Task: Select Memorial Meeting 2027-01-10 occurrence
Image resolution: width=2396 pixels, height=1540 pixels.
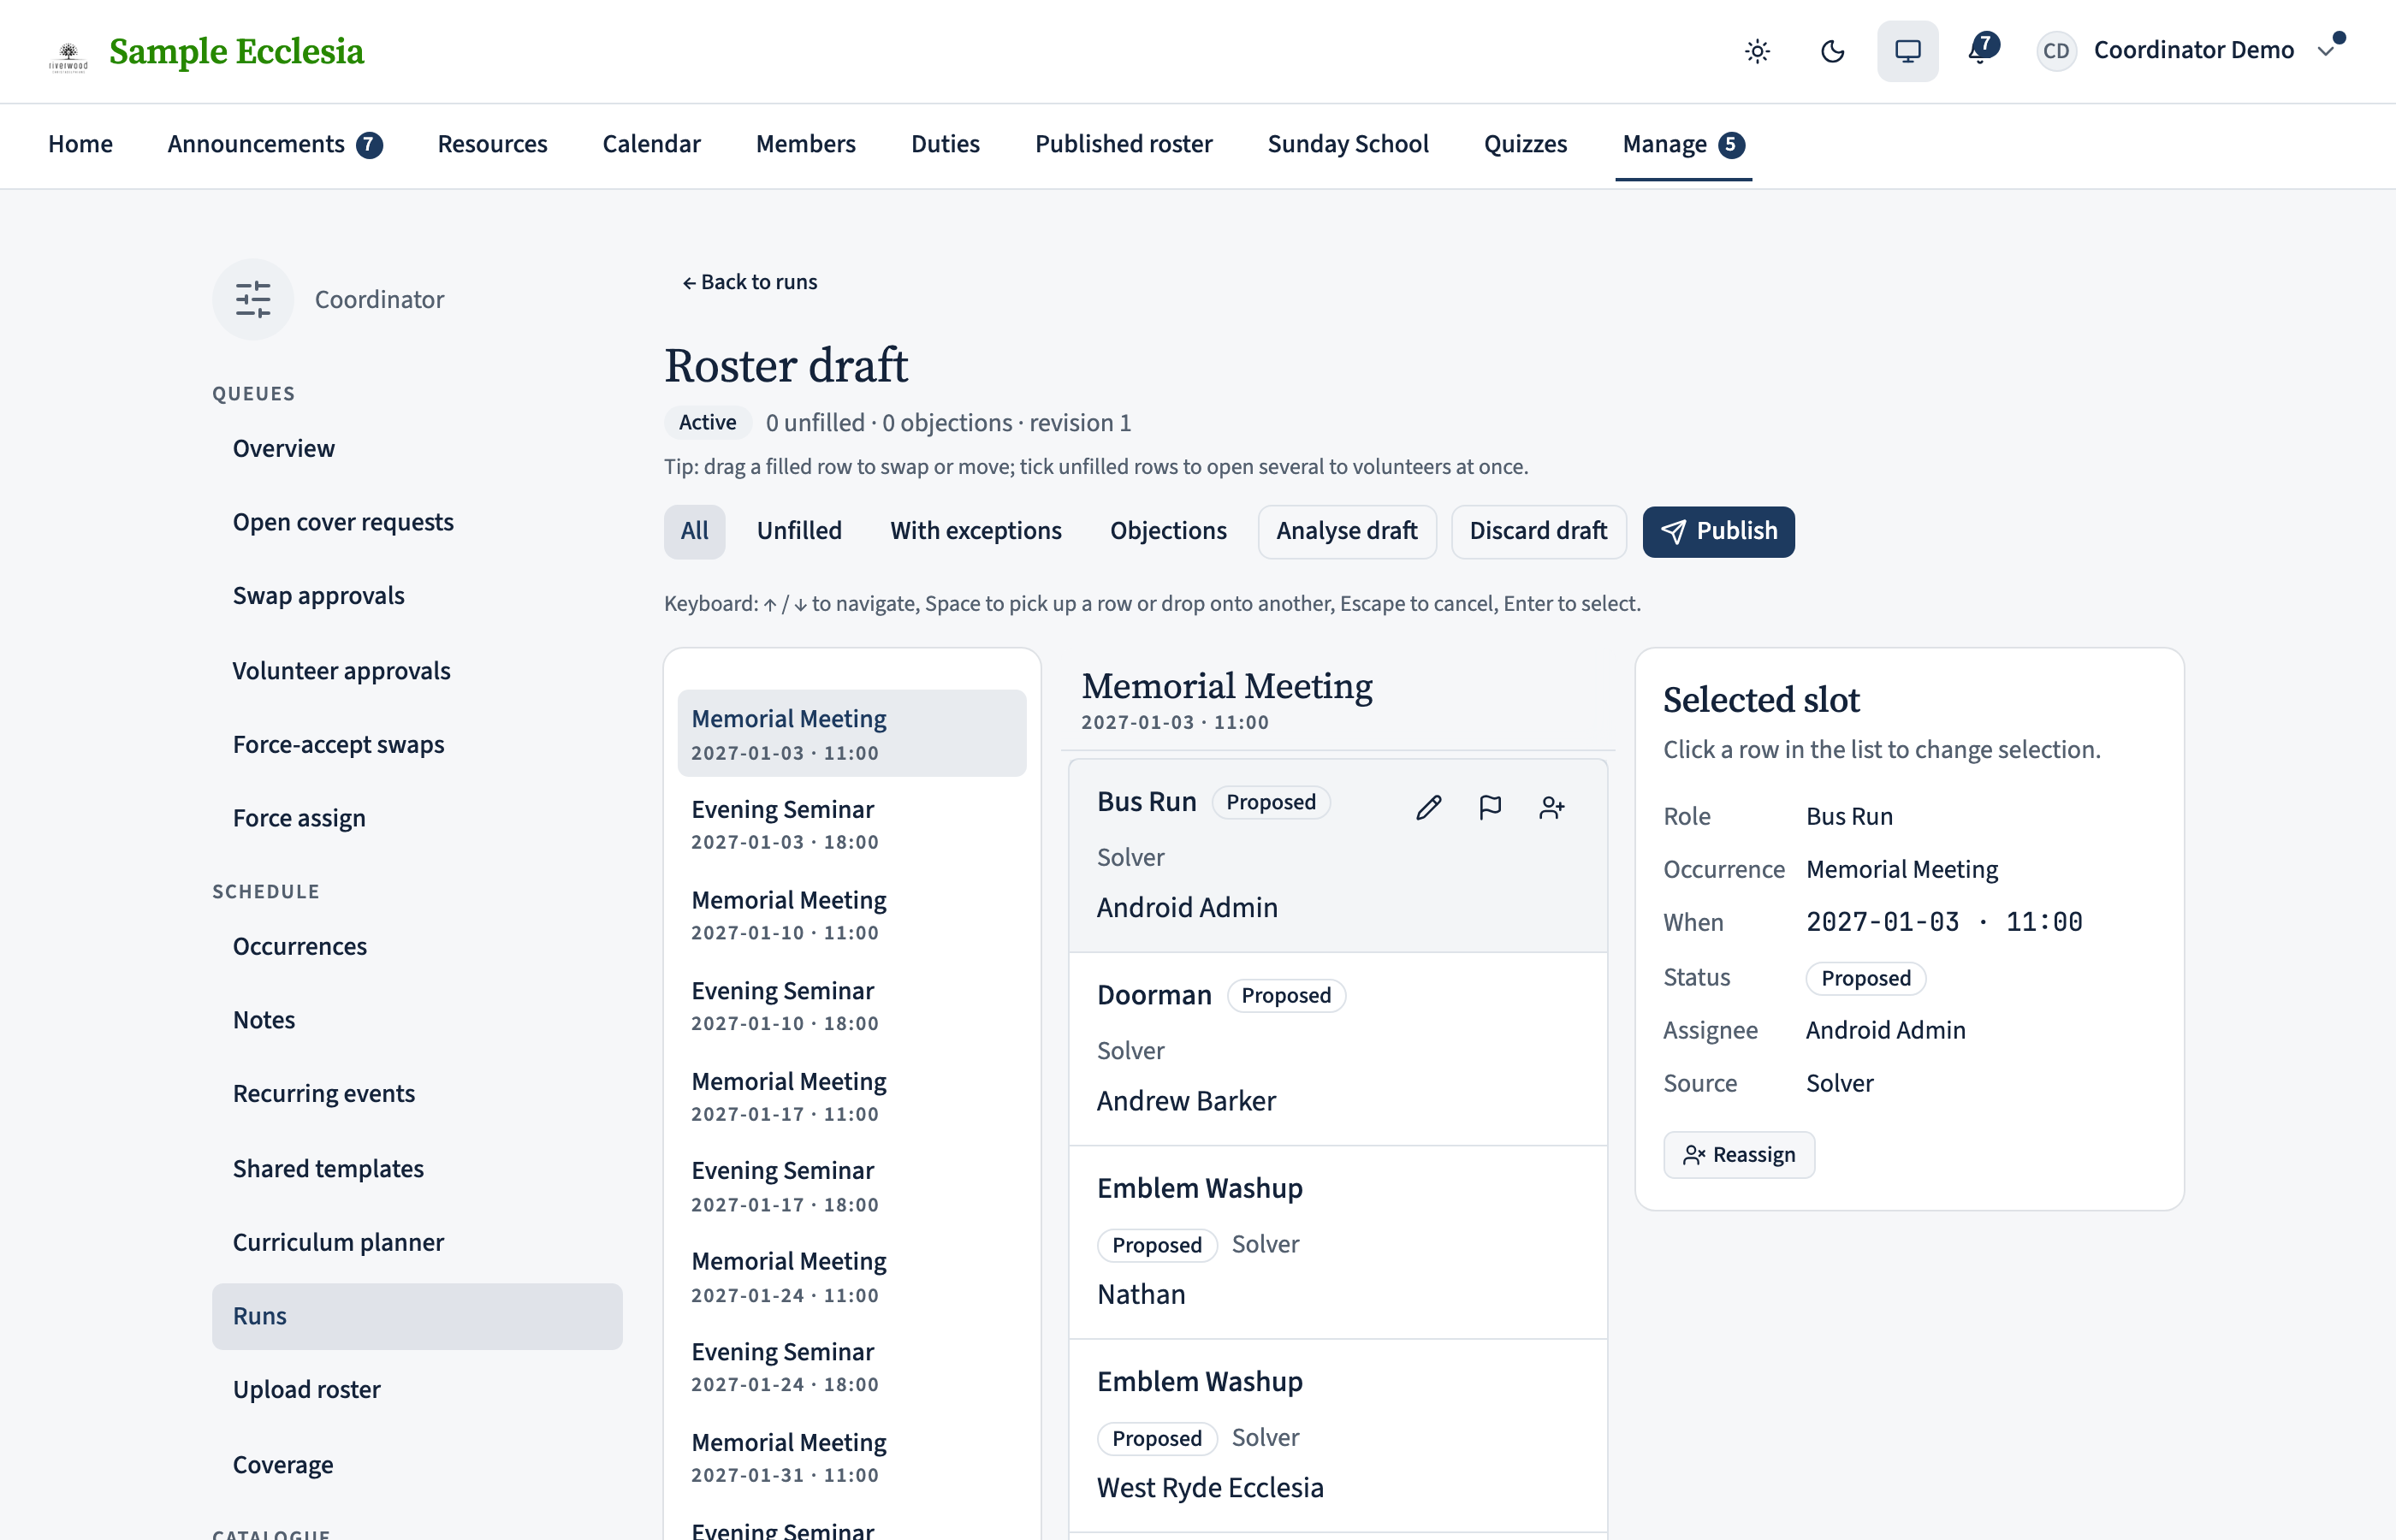Action: (852, 915)
